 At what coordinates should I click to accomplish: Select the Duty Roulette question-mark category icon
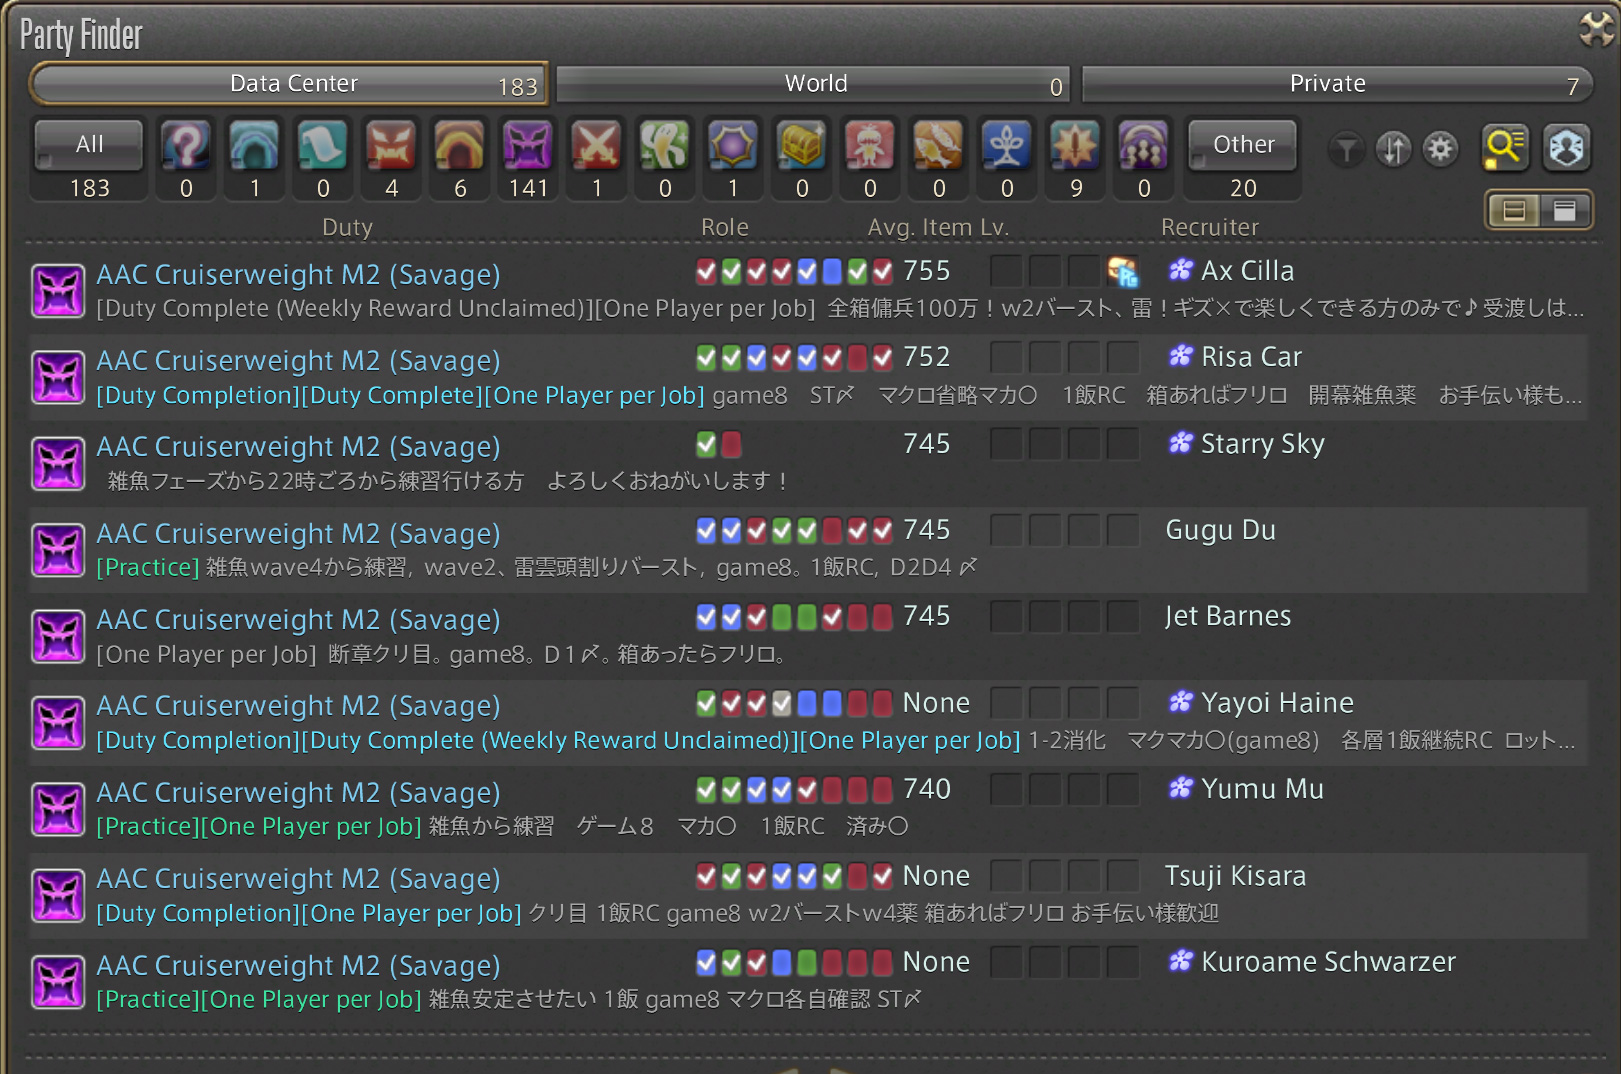click(186, 146)
